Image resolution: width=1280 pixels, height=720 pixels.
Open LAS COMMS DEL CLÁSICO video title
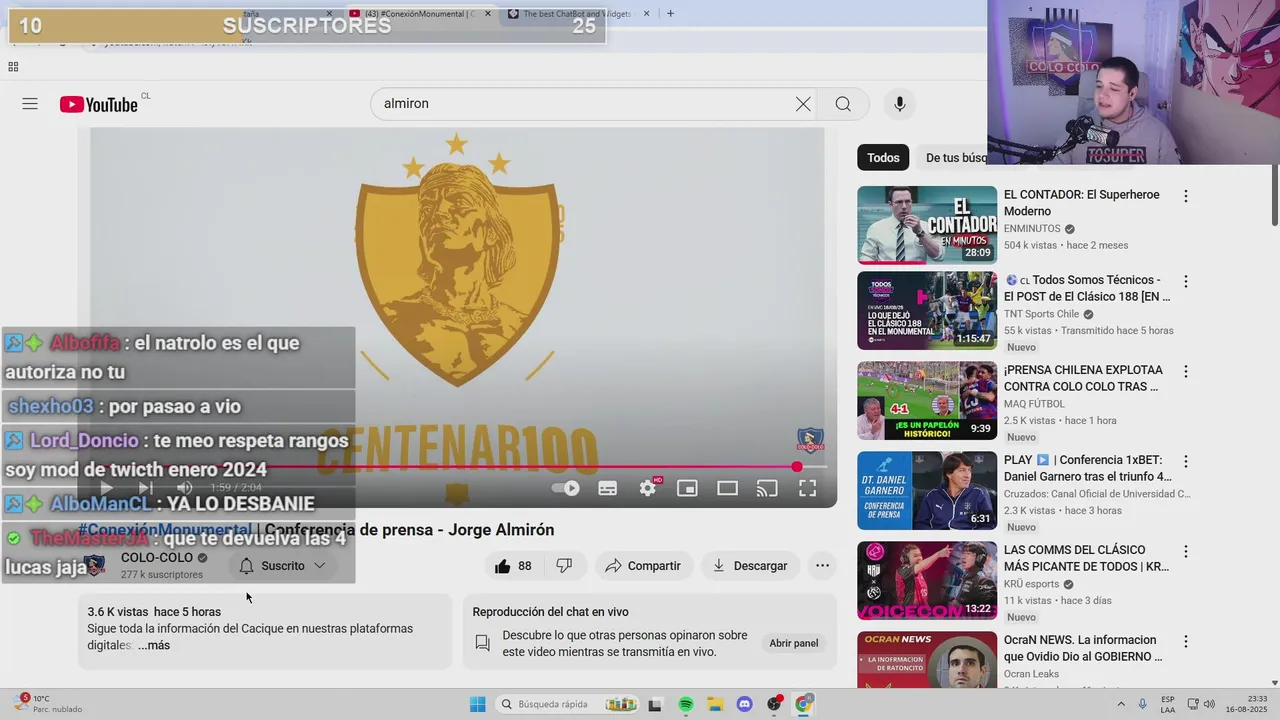pos(1086,558)
